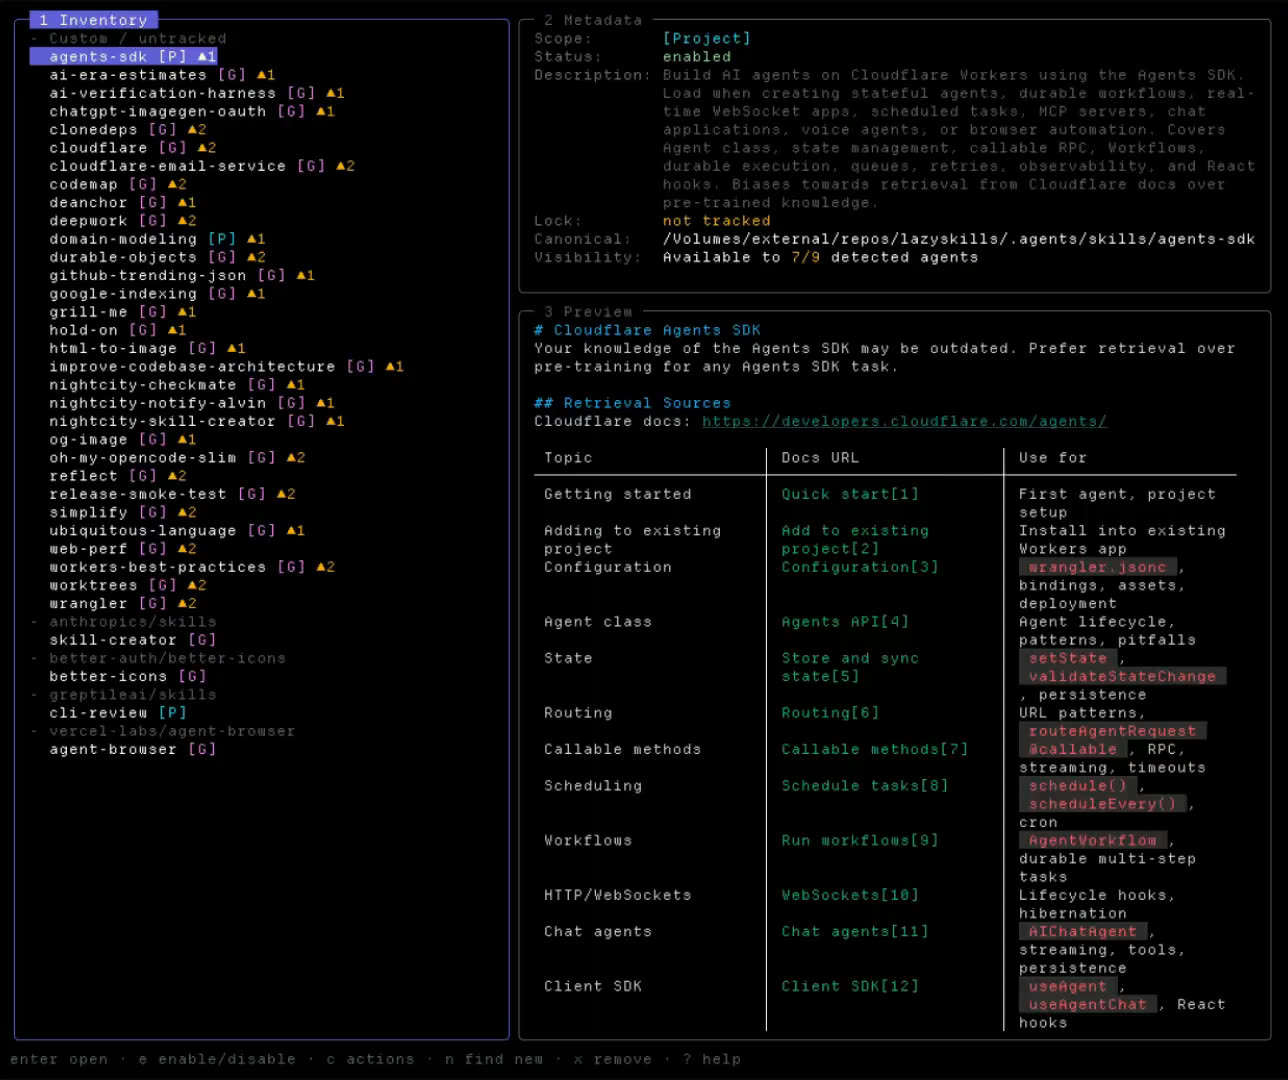Select web-perf in the inventory
The height and width of the screenshot is (1080, 1288).
123,549
